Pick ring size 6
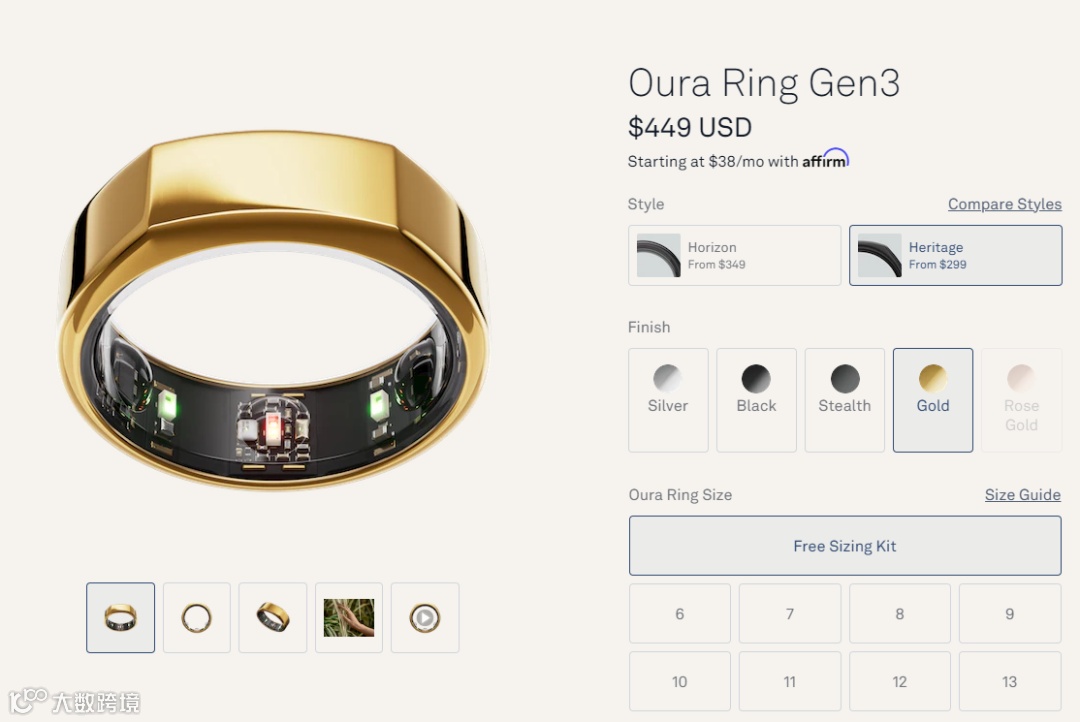Viewport: 1080px width, 722px height. point(679,613)
